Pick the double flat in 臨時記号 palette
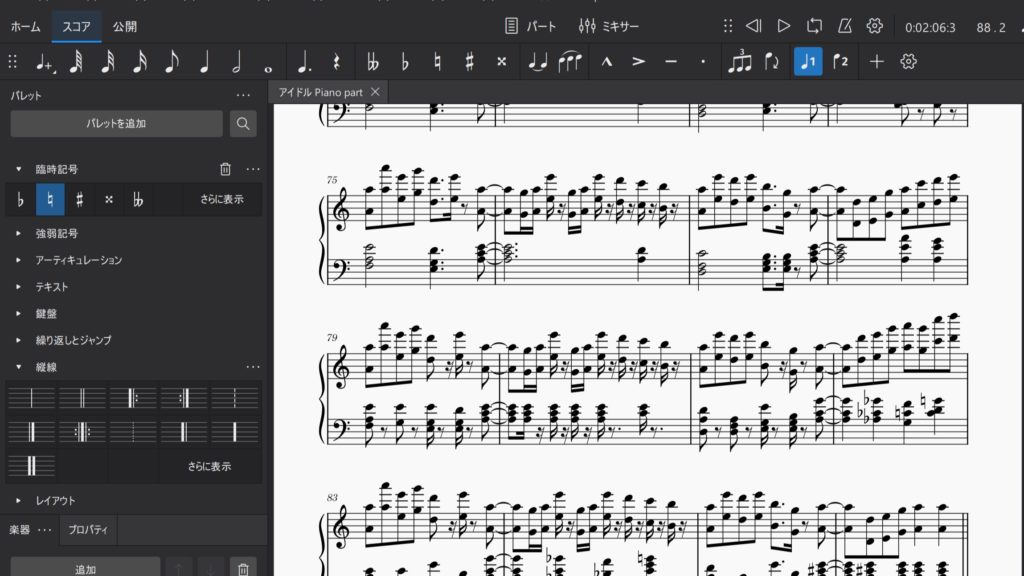1024x576 pixels. coord(138,199)
